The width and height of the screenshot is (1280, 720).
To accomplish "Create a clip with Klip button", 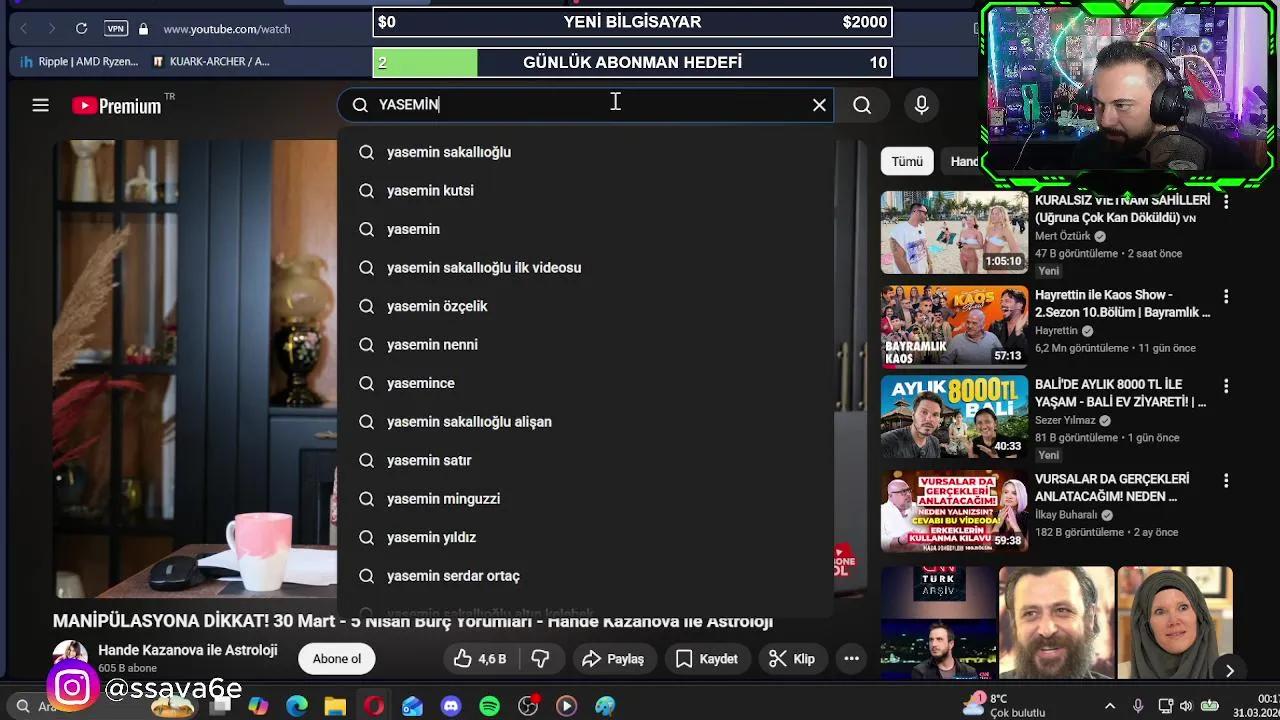I will (792, 659).
